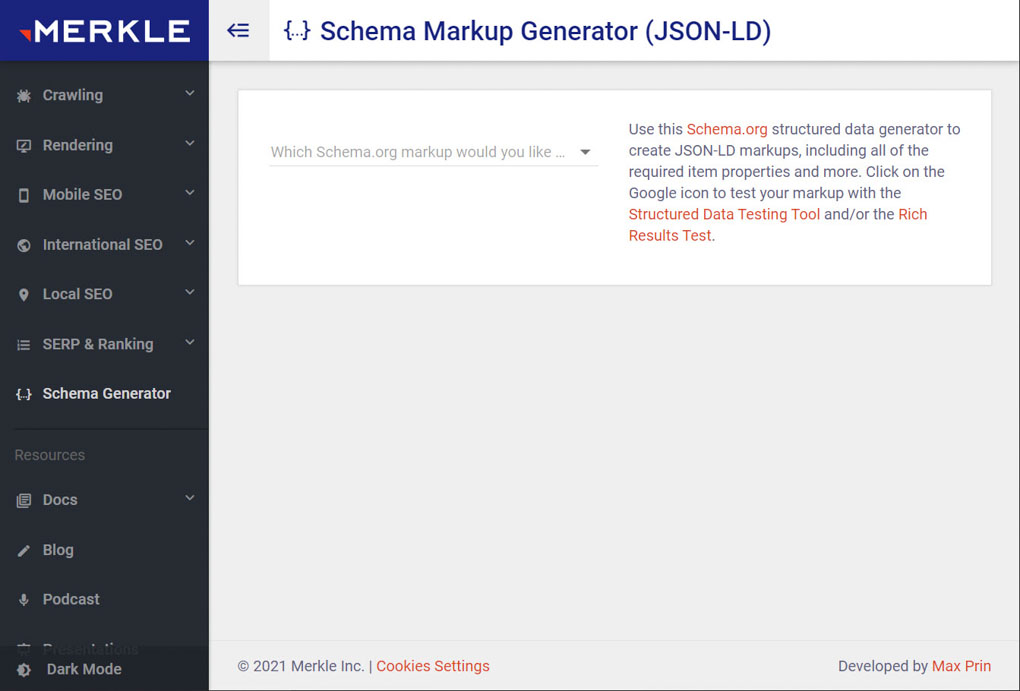Open the International SEO menu item
The image size is (1020, 691).
[104, 245]
